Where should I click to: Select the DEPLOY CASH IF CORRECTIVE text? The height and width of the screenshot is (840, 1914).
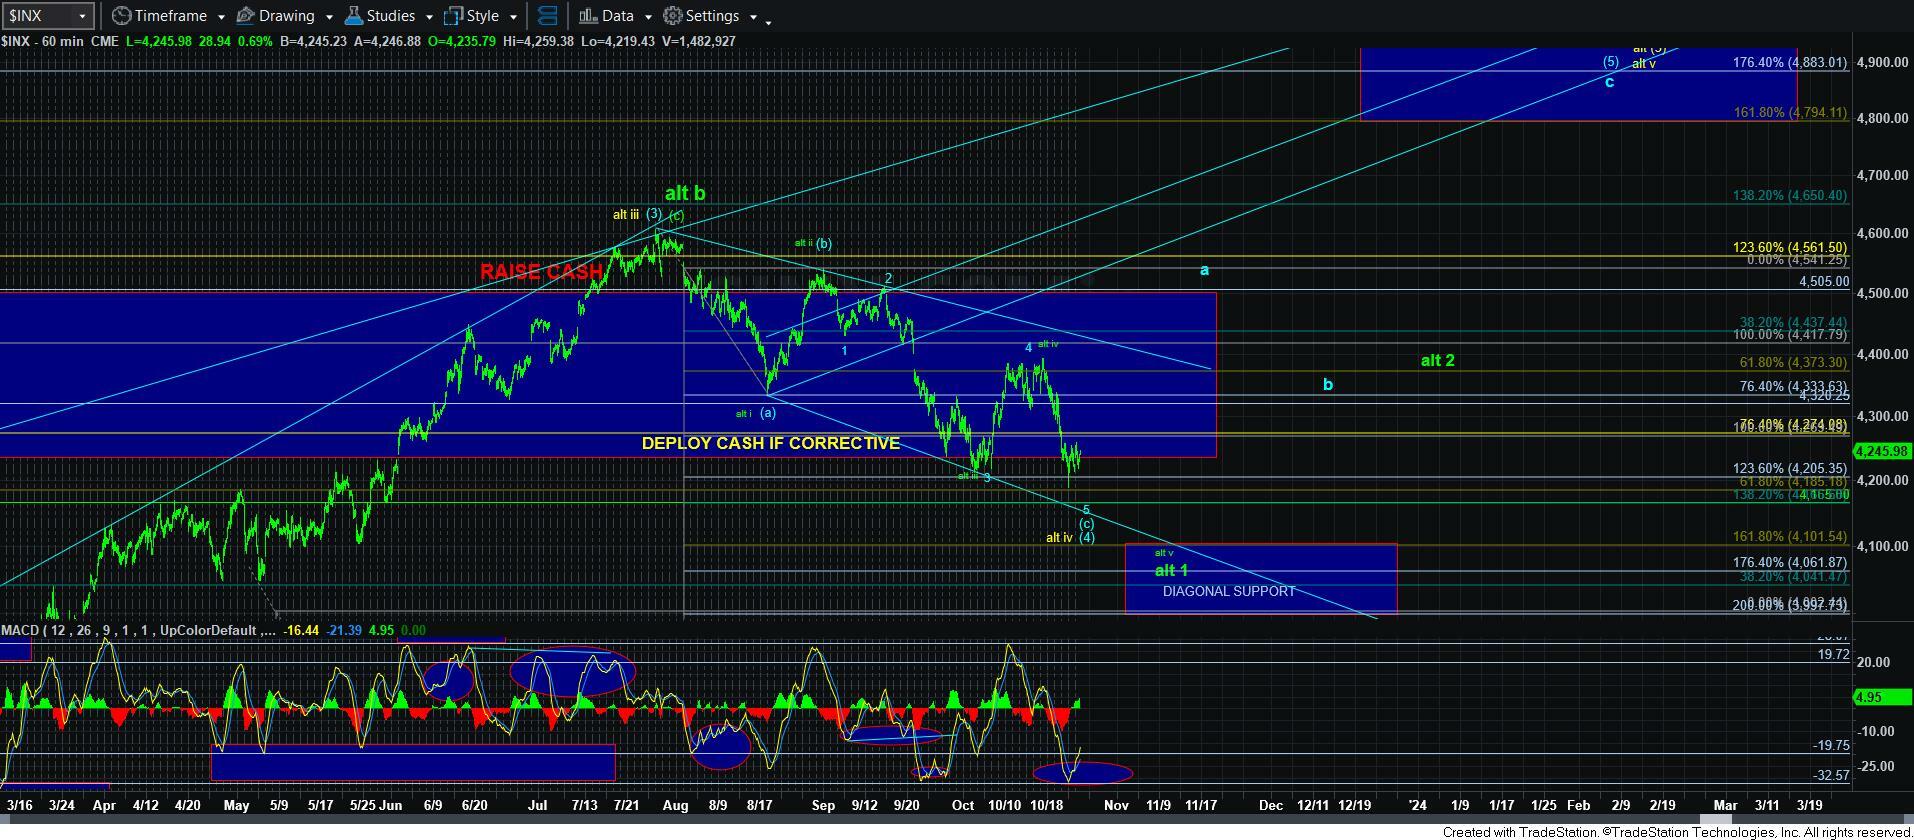click(x=770, y=443)
